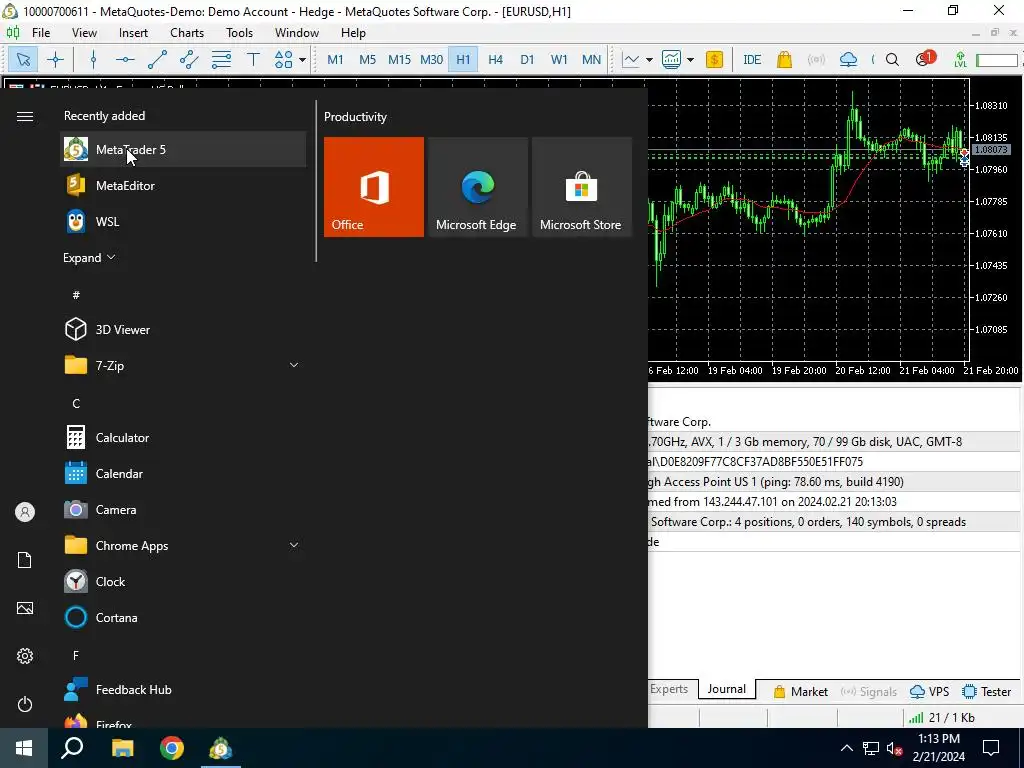Select the Fibonacci retracement tool

coord(221,59)
